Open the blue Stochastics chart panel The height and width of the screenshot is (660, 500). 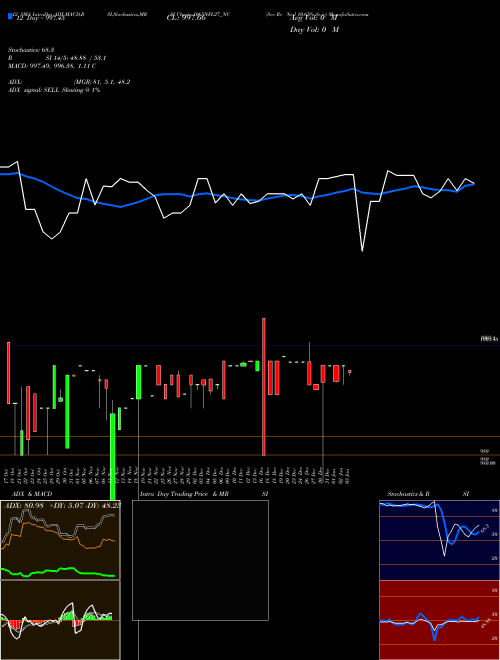pos(439,540)
